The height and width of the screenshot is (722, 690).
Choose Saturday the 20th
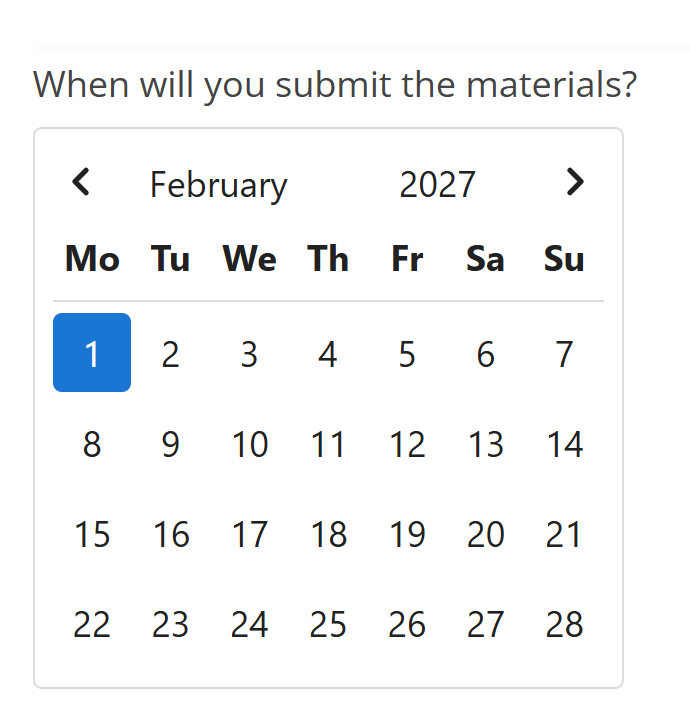point(486,533)
